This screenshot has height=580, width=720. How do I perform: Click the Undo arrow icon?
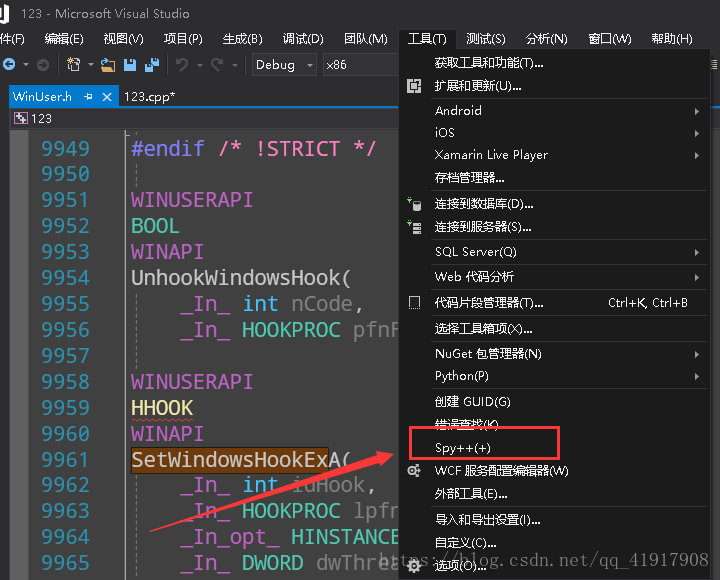click(182, 65)
